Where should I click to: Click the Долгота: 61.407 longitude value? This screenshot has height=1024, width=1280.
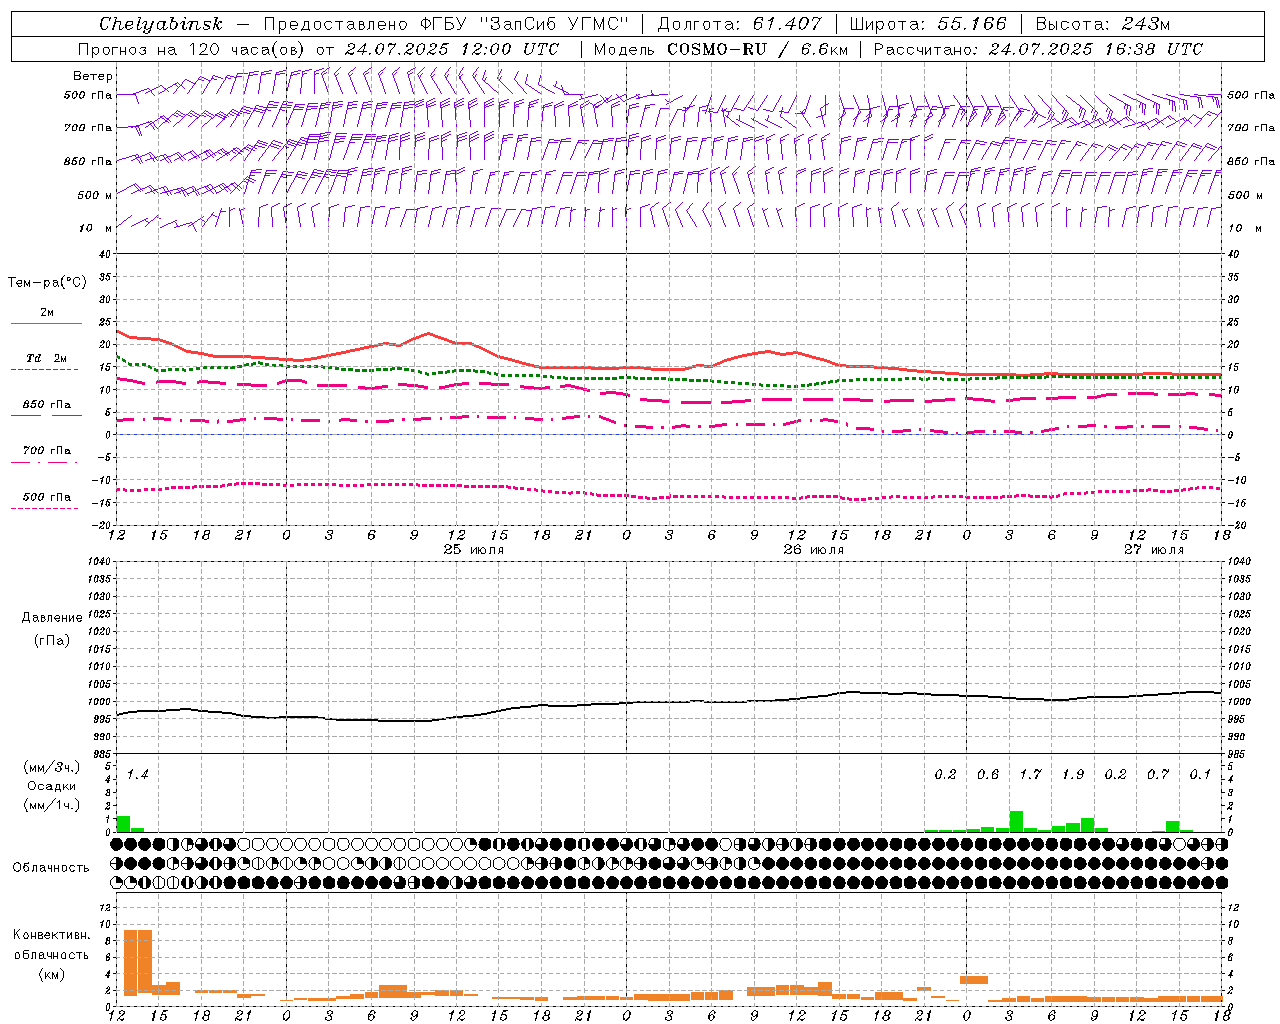(739, 24)
